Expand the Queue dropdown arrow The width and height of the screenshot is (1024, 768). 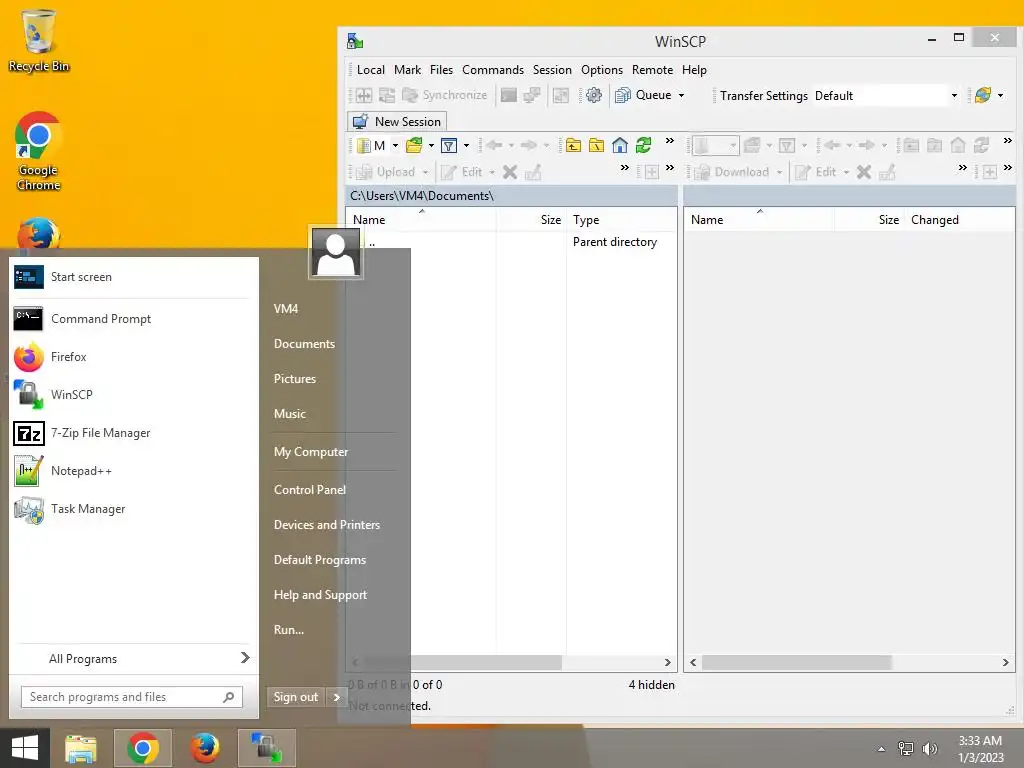681,95
